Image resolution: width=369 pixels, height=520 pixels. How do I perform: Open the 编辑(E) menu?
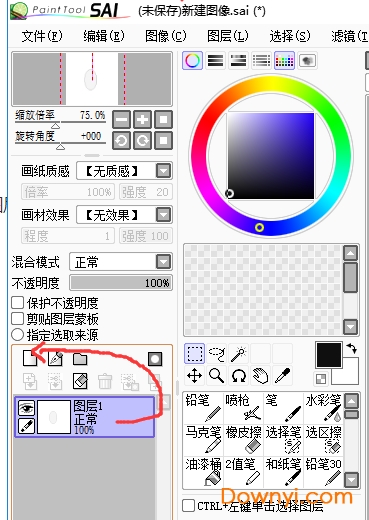tap(104, 36)
